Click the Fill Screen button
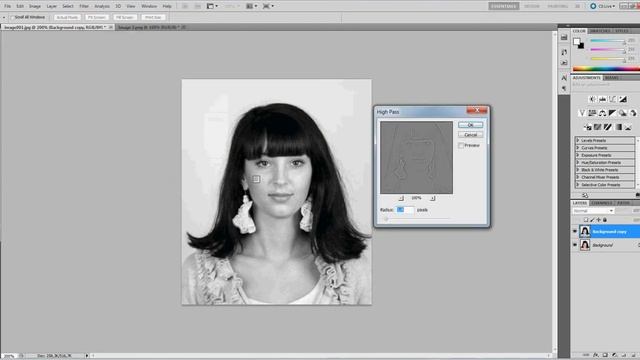 coord(124,18)
